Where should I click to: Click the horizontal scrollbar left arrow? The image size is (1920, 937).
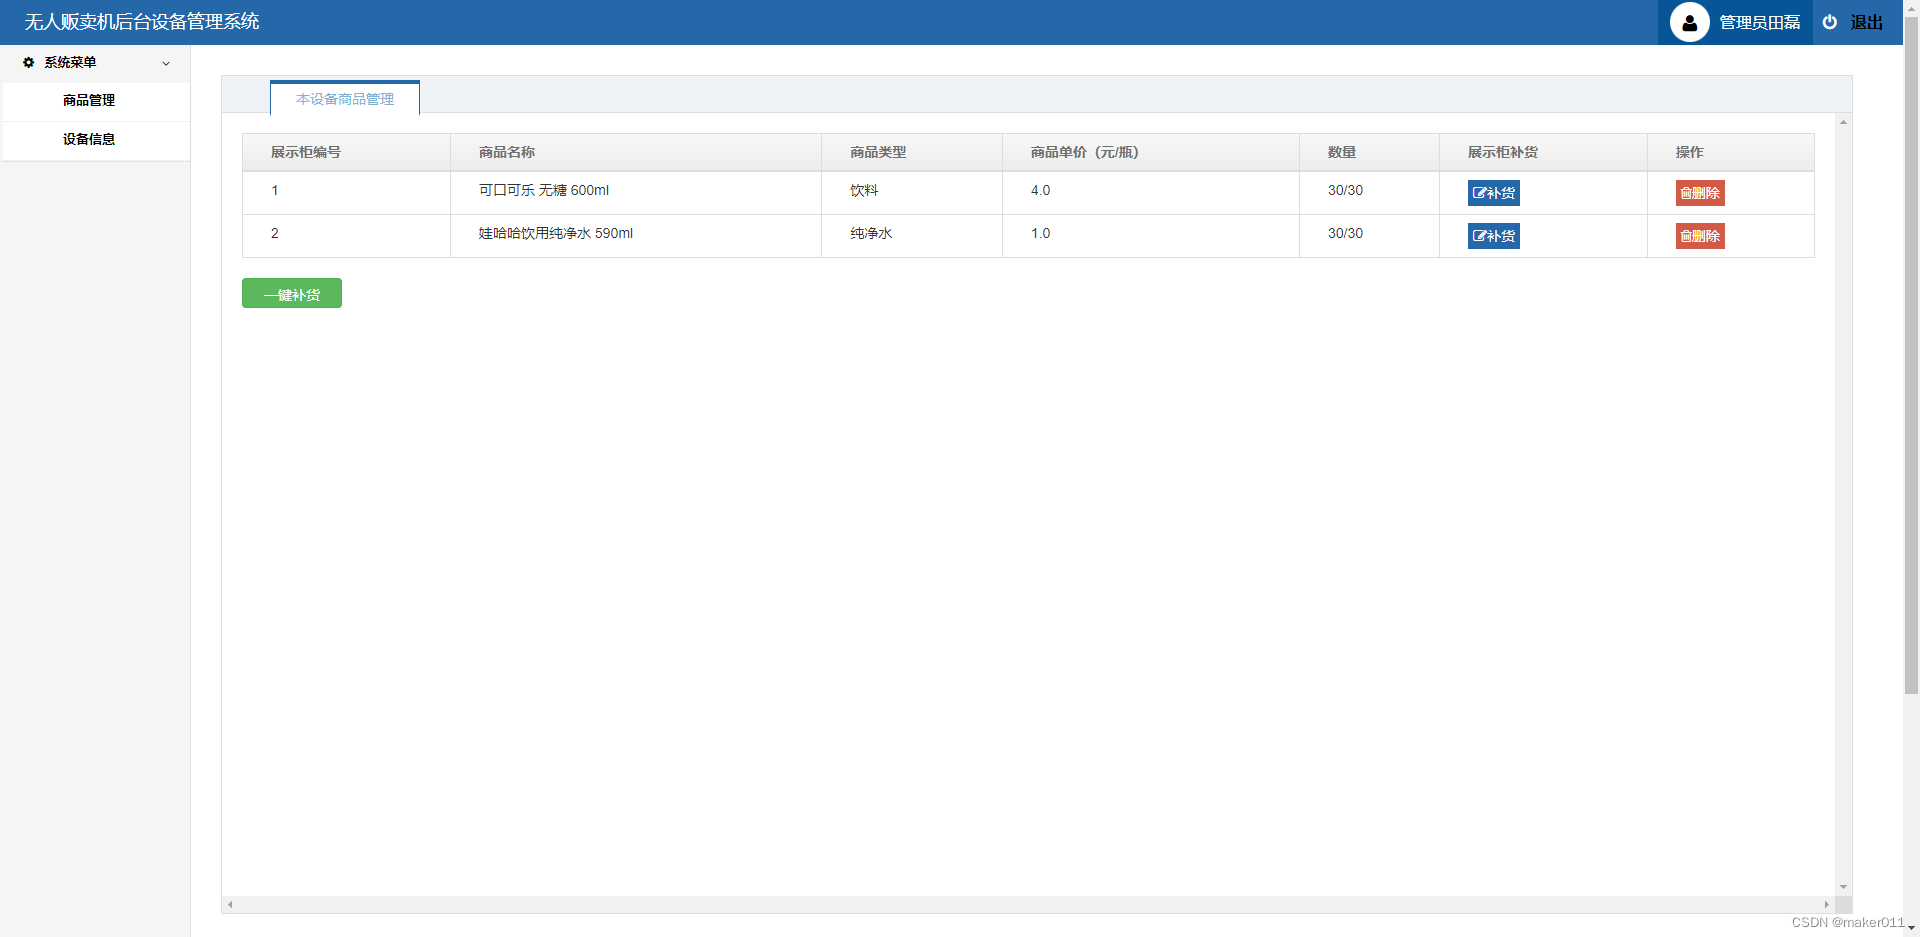point(230,904)
